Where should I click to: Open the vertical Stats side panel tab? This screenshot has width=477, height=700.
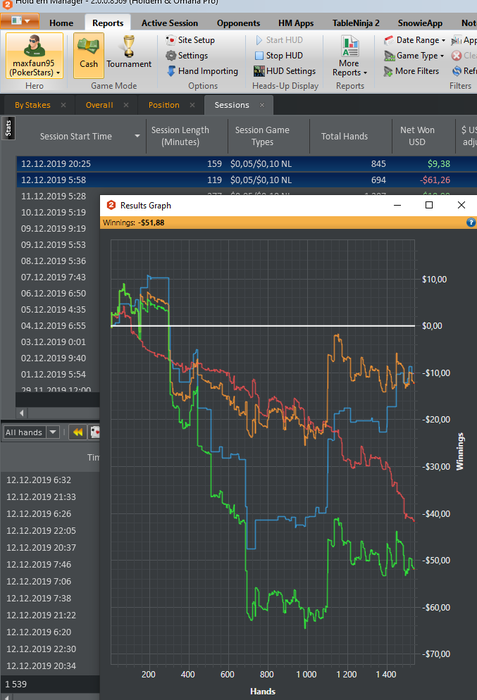(8, 128)
